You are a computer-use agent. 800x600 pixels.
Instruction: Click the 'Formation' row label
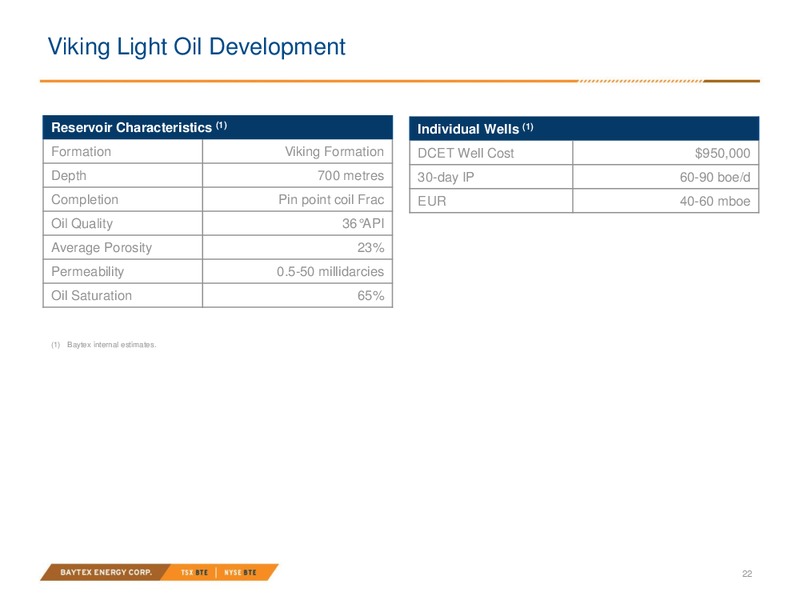tap(81, 152)
